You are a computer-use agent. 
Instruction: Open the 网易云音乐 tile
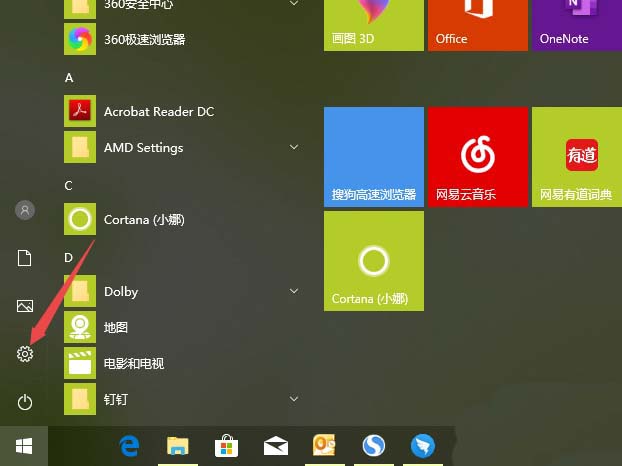point(478,157)
